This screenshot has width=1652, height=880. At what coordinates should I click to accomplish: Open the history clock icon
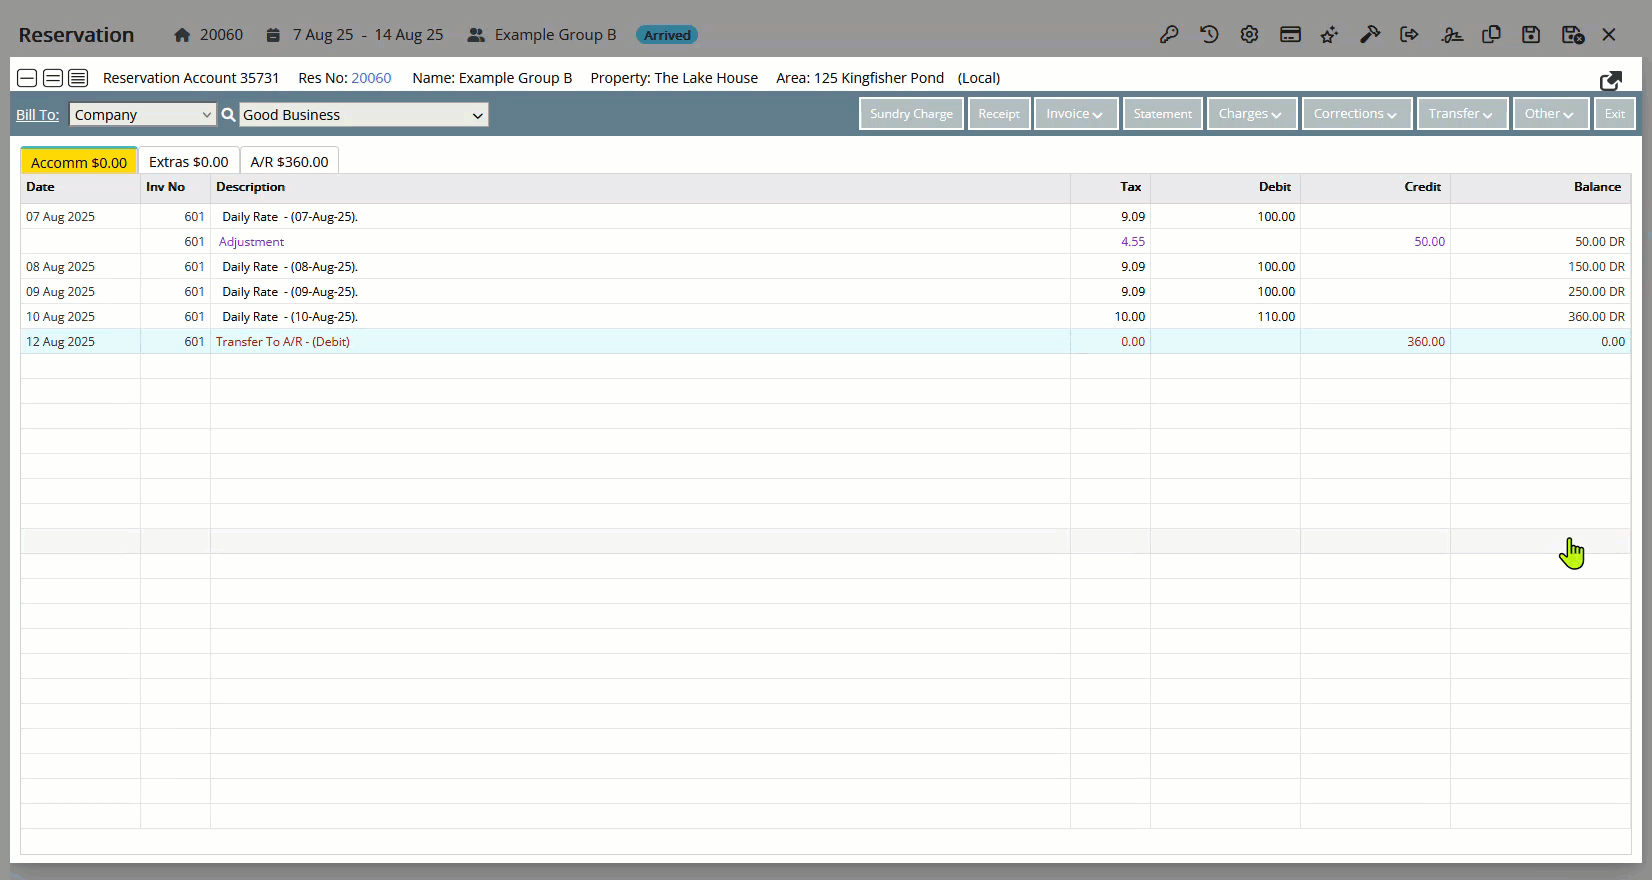1209,35
